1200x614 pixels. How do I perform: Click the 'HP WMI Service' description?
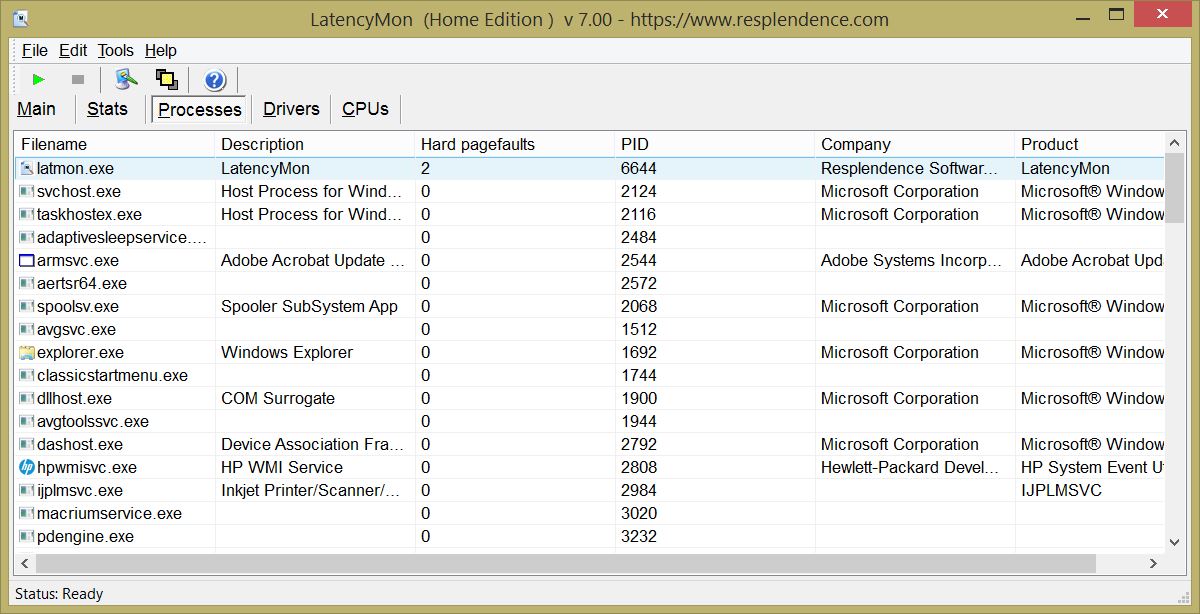pos(282,468)
